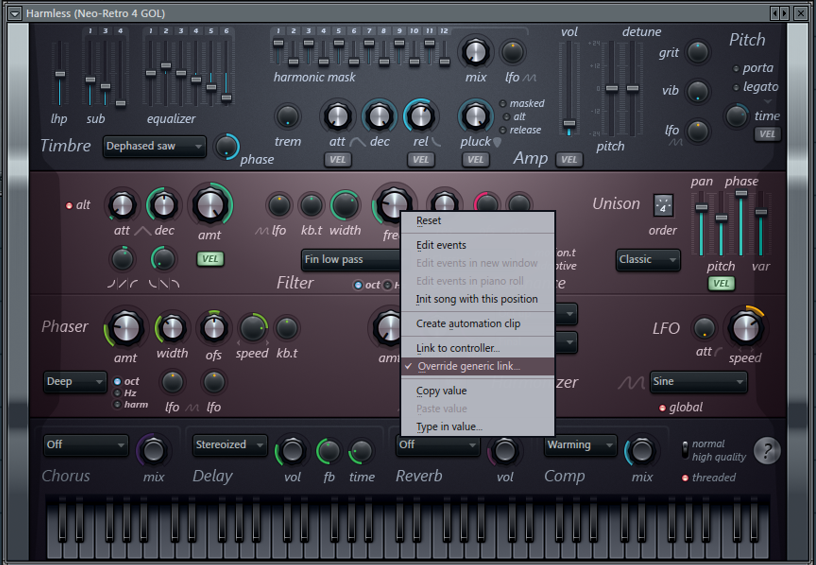Click the trem knob
816x565 pixels.
[287, 116]
